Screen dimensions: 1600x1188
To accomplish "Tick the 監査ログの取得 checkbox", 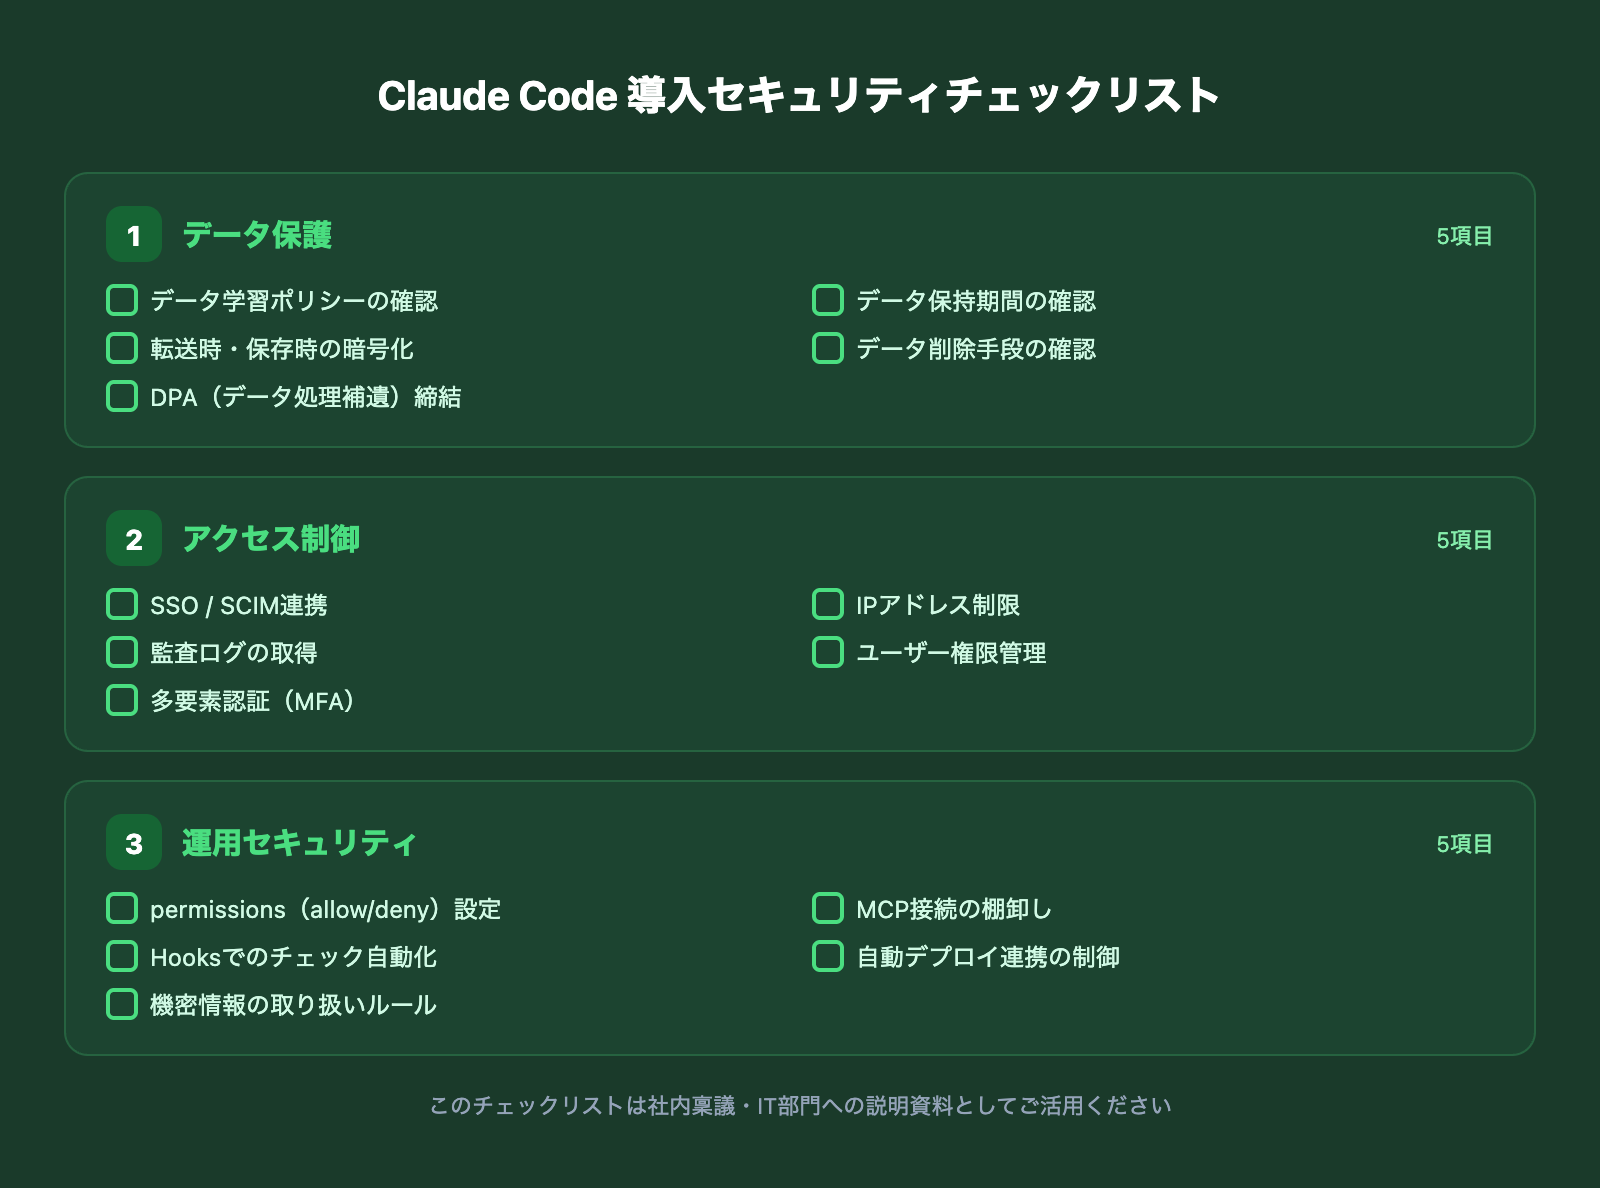I will [122, 652].
